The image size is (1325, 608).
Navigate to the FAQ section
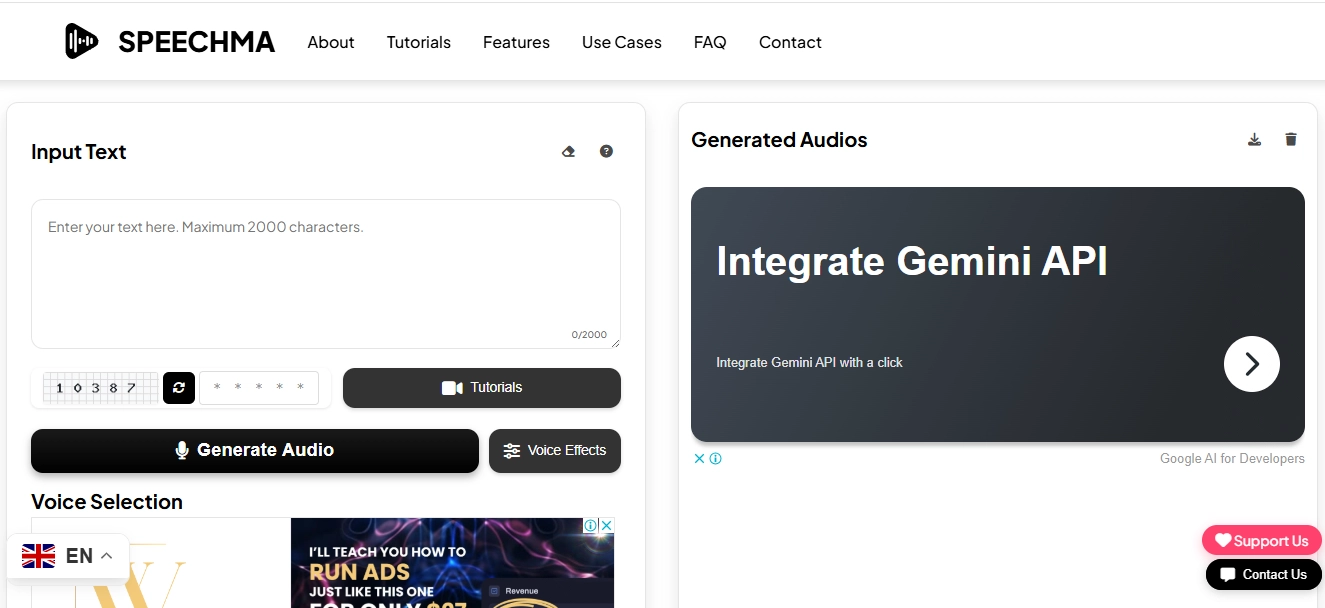(709, 42)
